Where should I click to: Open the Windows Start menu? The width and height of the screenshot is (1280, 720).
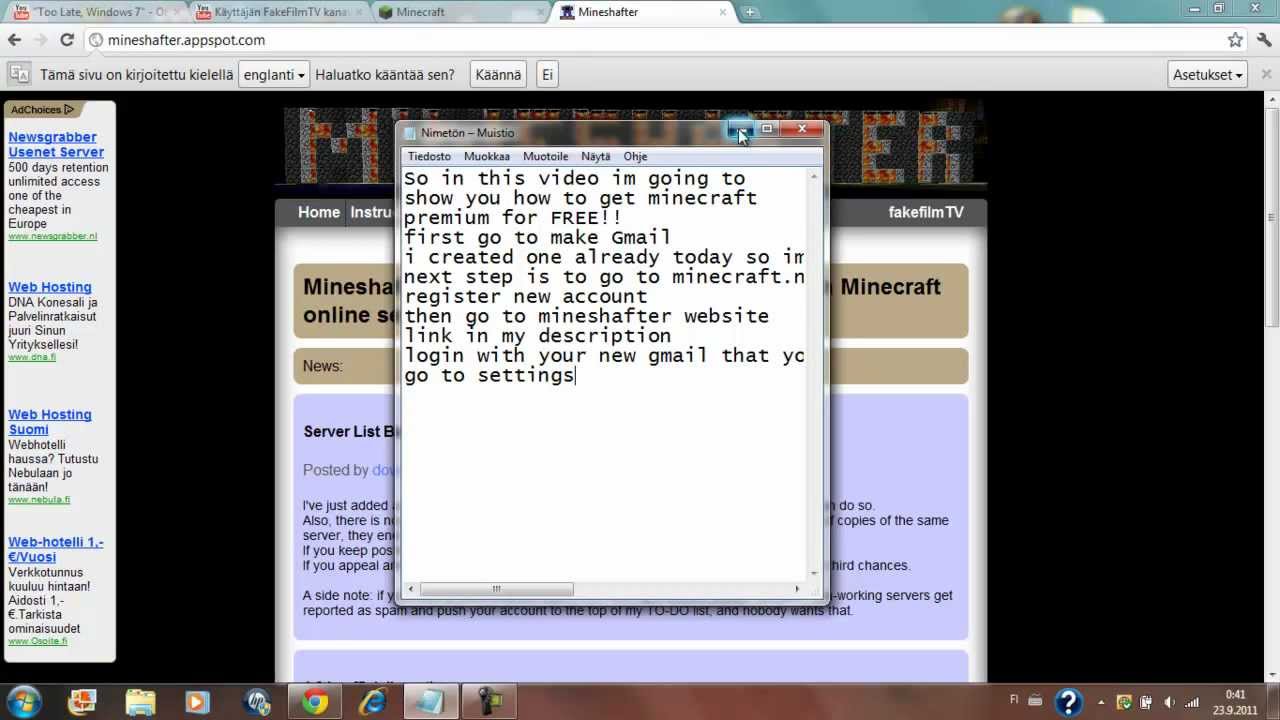pos(23,701)
